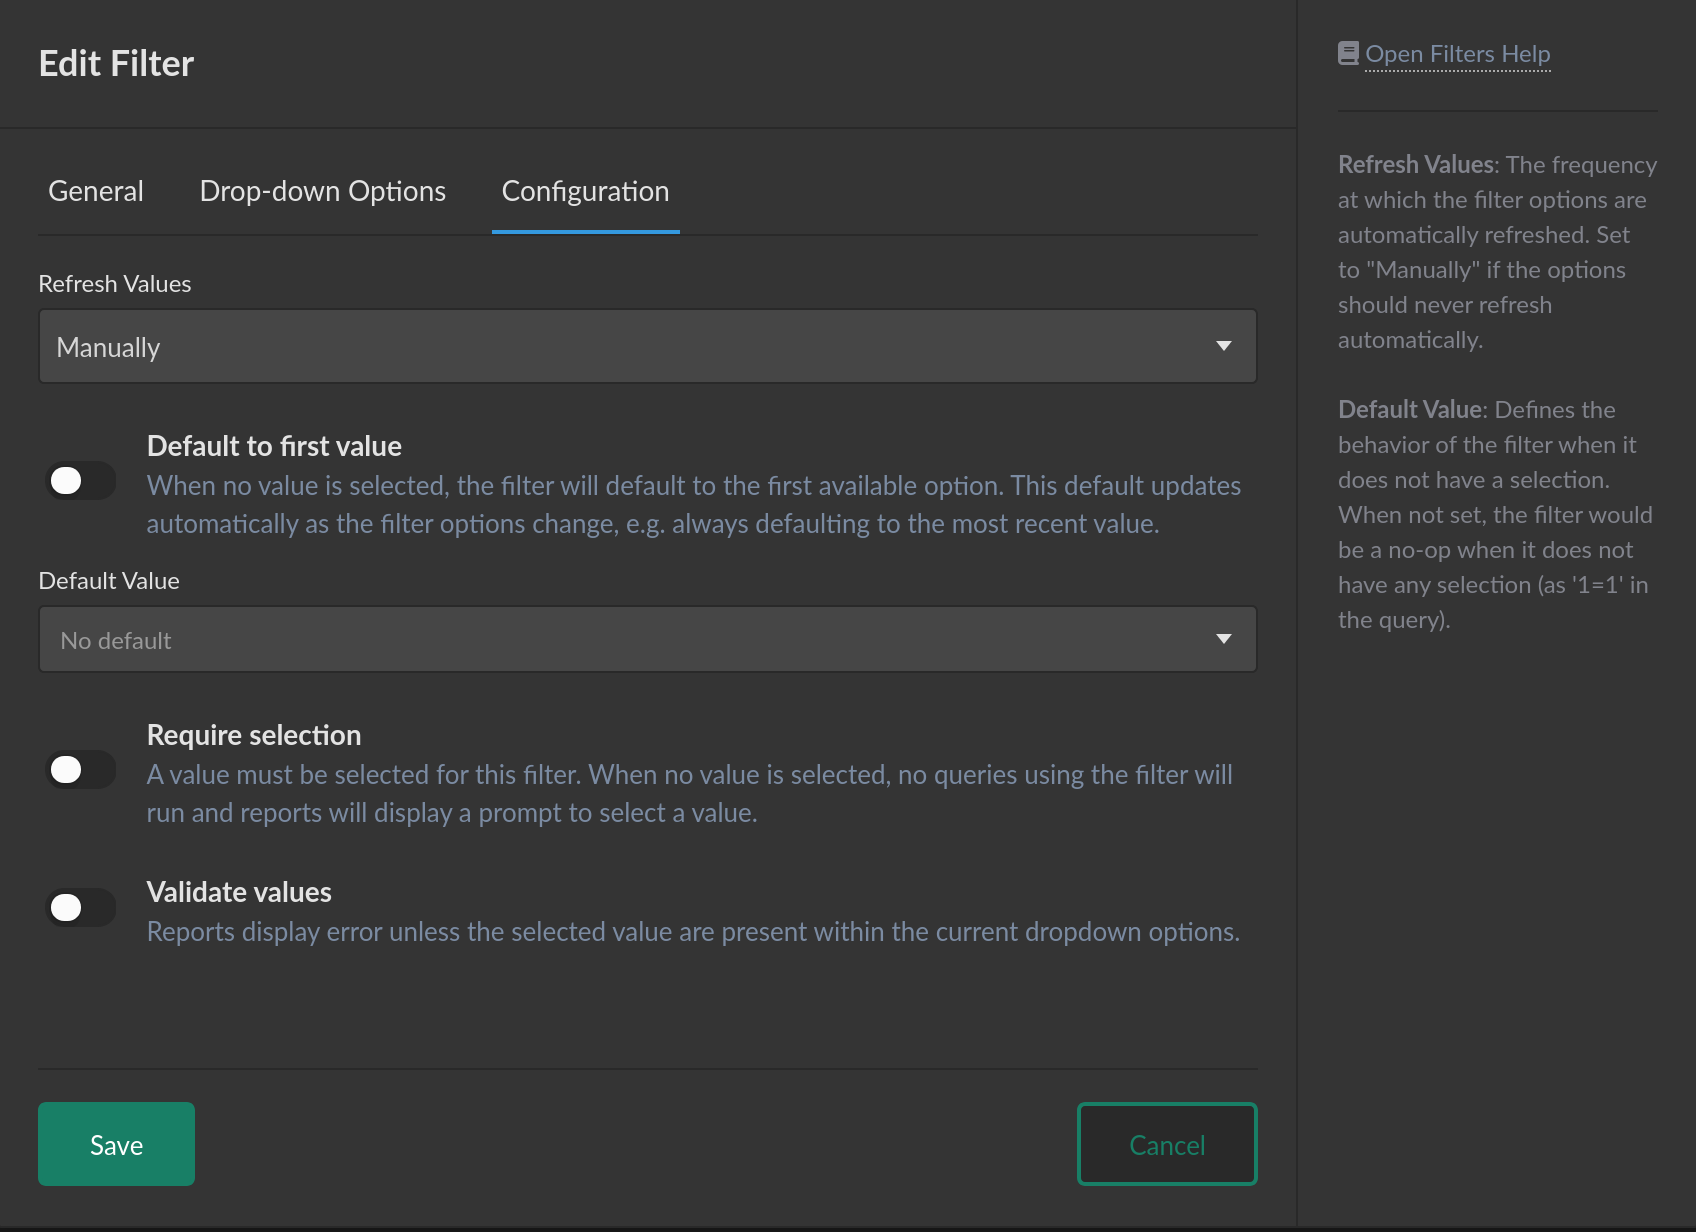Switch to the Drop-down Options tab

[x=323, y=191]
